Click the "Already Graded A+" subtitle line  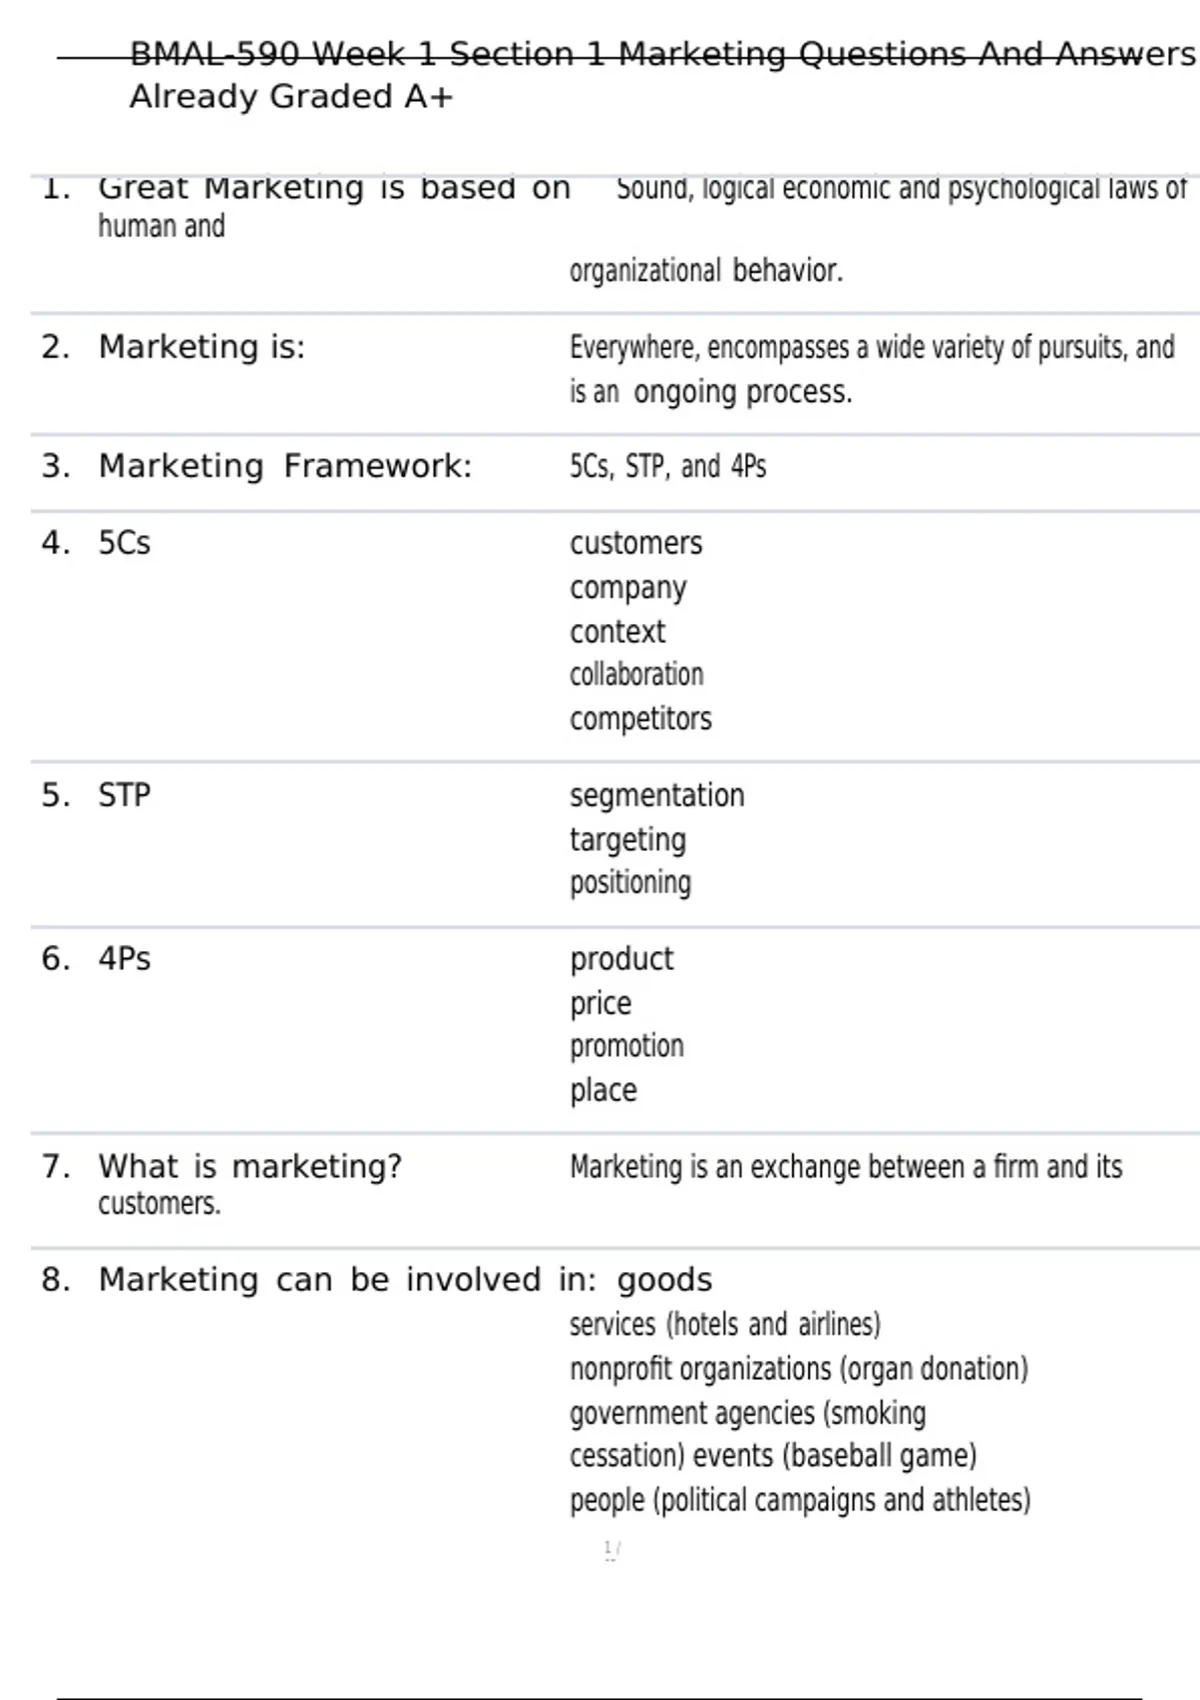point(291,97)
